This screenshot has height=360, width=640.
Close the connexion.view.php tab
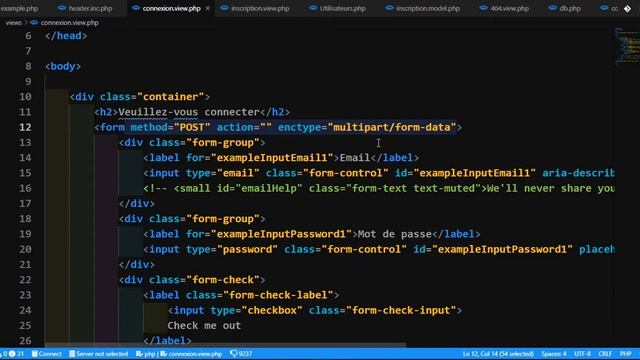[x=207, y=8]
